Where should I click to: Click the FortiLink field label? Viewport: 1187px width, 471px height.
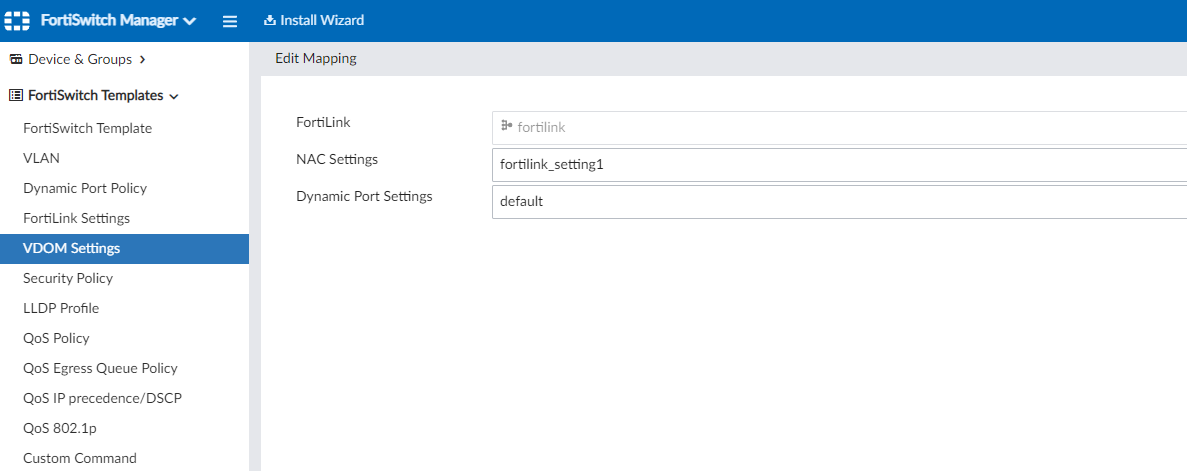pyautogui.click(x=323, y=122)
